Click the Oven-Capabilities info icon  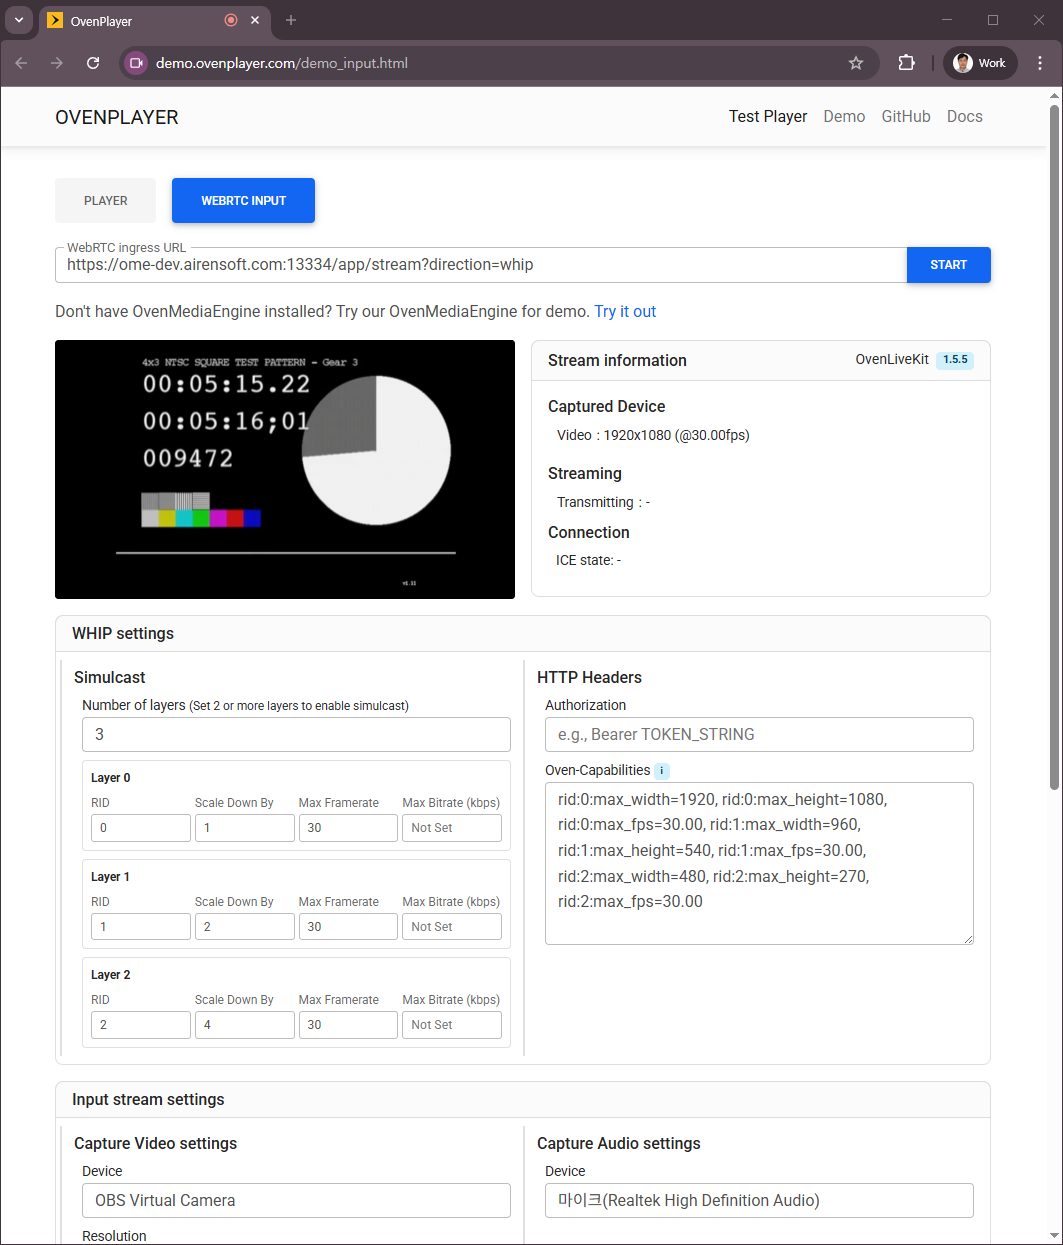[x=662, y=770]
